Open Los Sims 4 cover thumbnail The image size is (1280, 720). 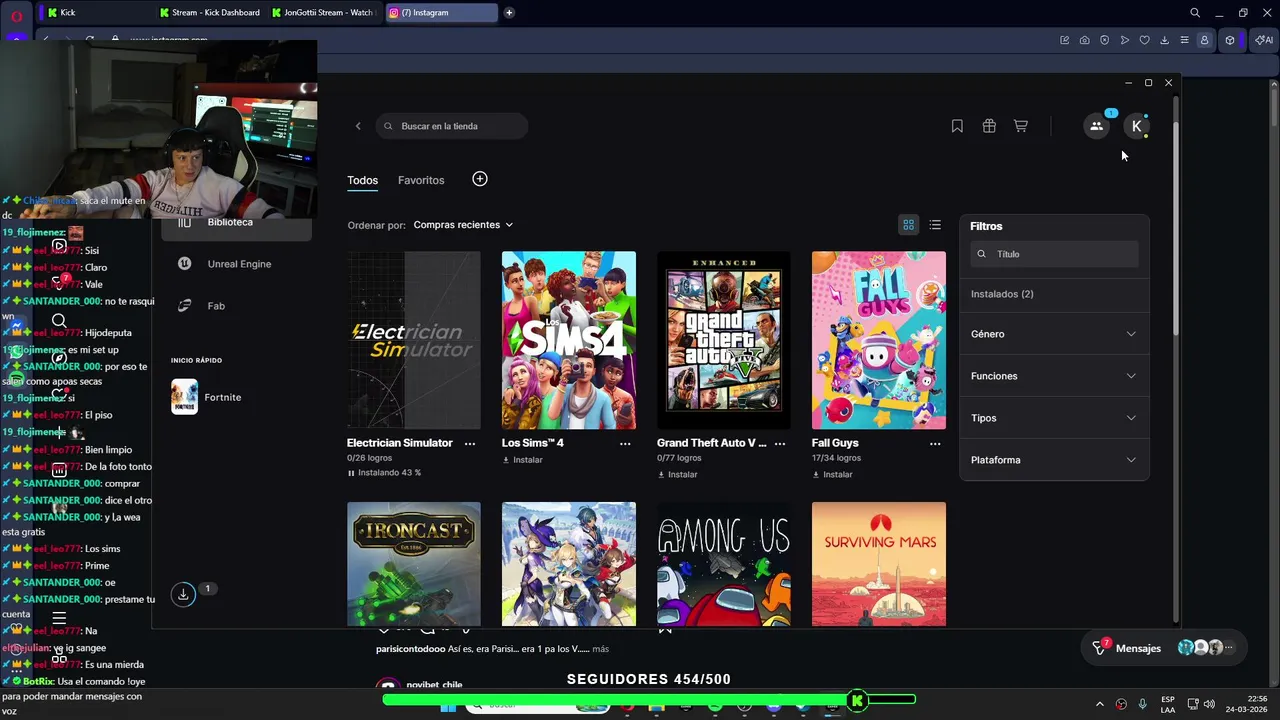(569, 340)
